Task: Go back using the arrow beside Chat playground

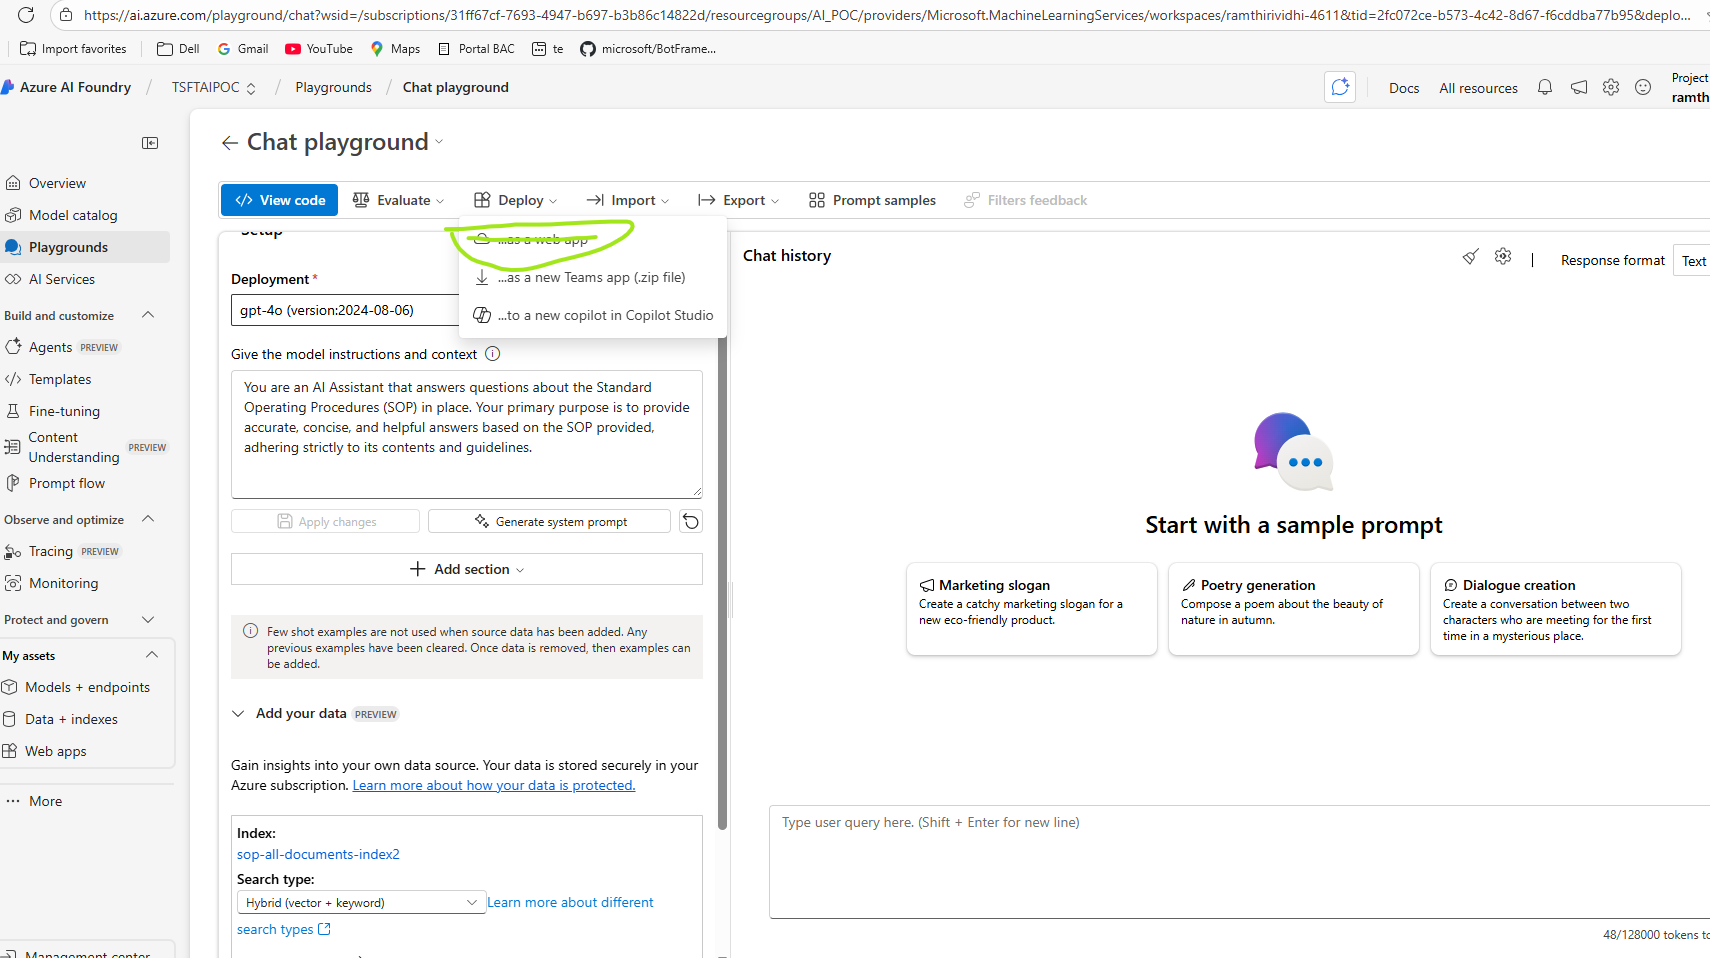Action: click(x=229, y=143)
